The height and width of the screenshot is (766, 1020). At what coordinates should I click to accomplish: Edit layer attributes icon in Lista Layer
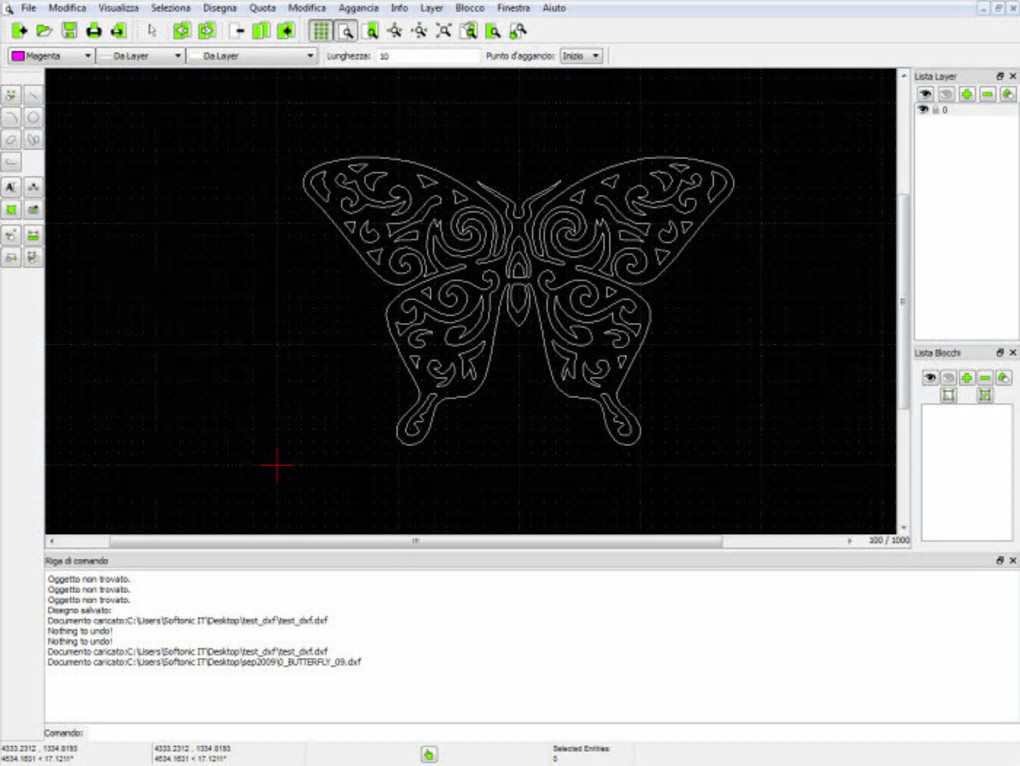pyautogui.click(x=1008, y=94)
